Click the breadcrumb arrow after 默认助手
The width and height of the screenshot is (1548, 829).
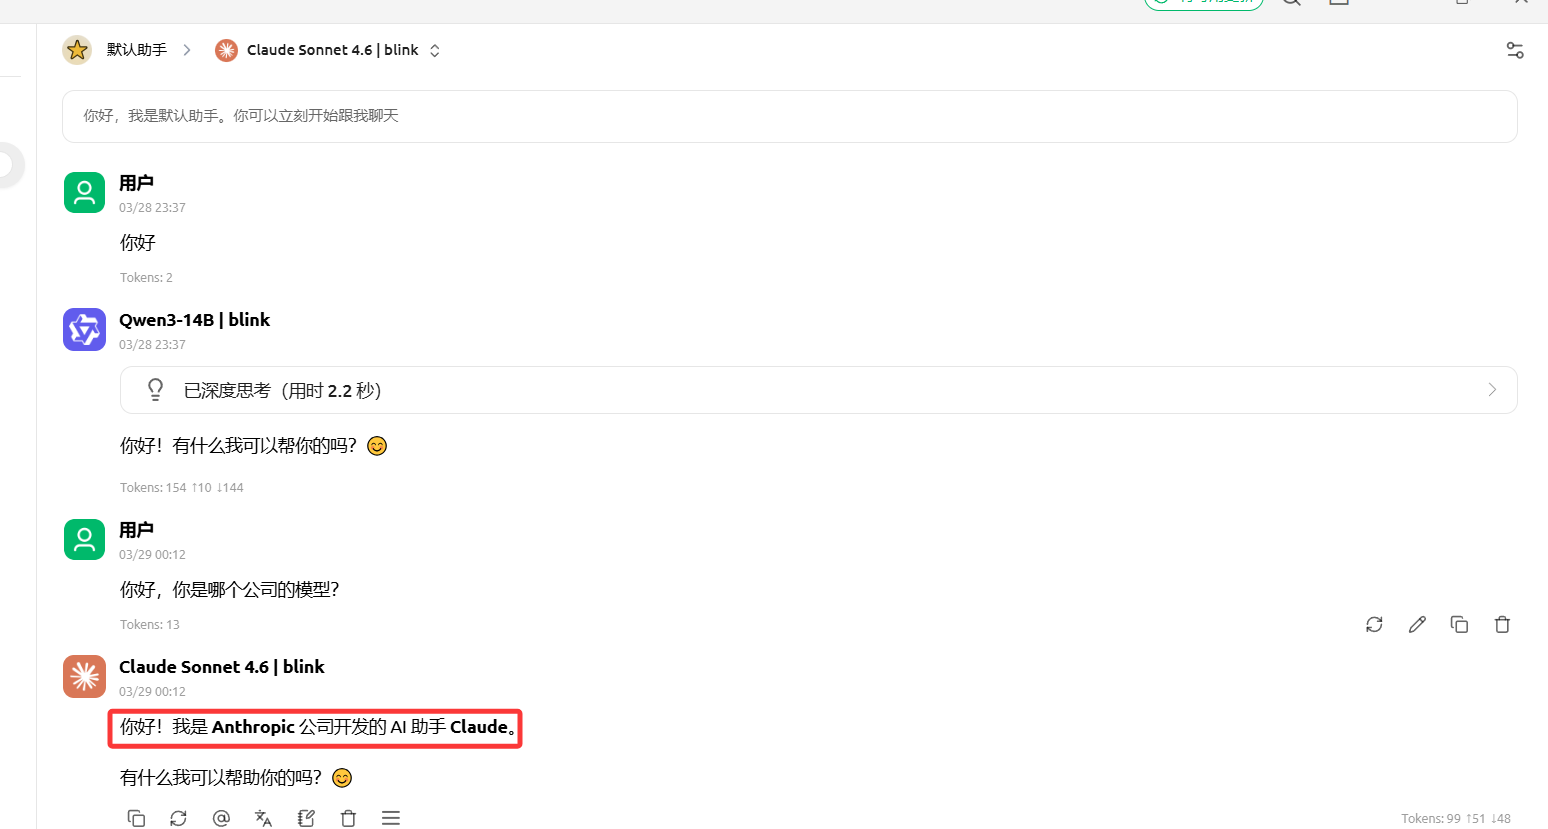[187, 50]
